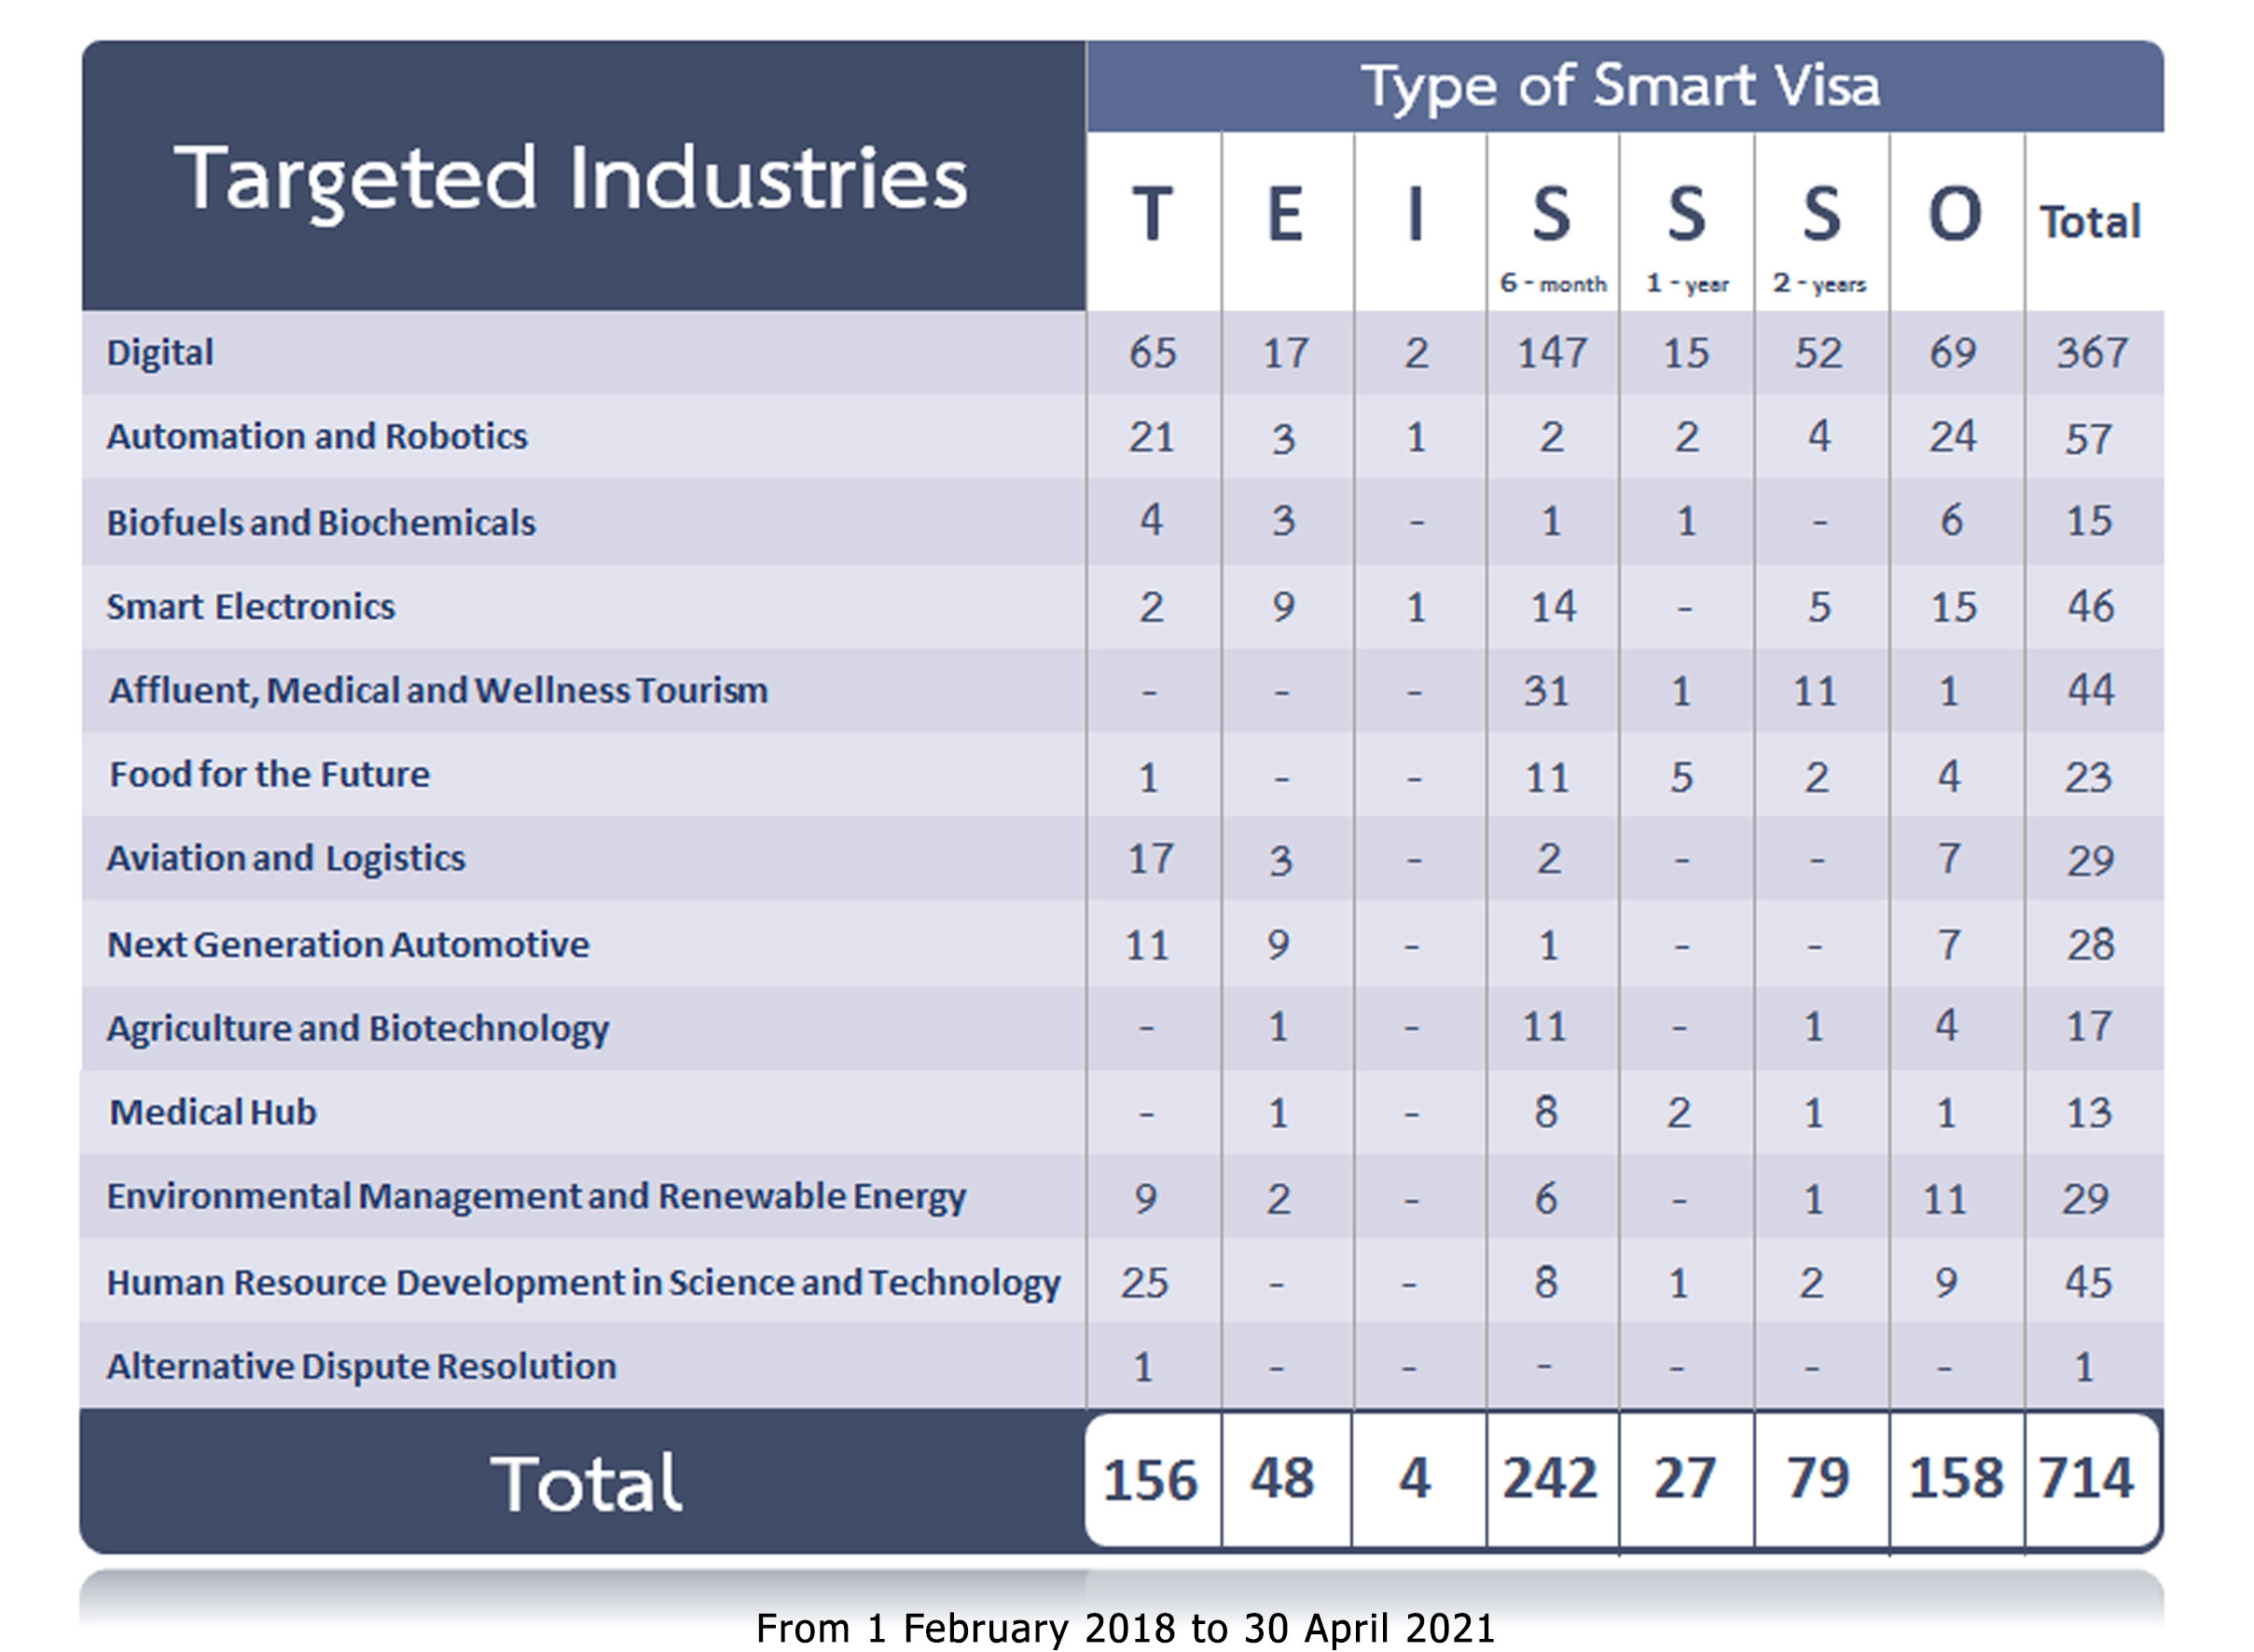Select the O visa column header
The image size is (2254, 1652).
click(1953, 215)
